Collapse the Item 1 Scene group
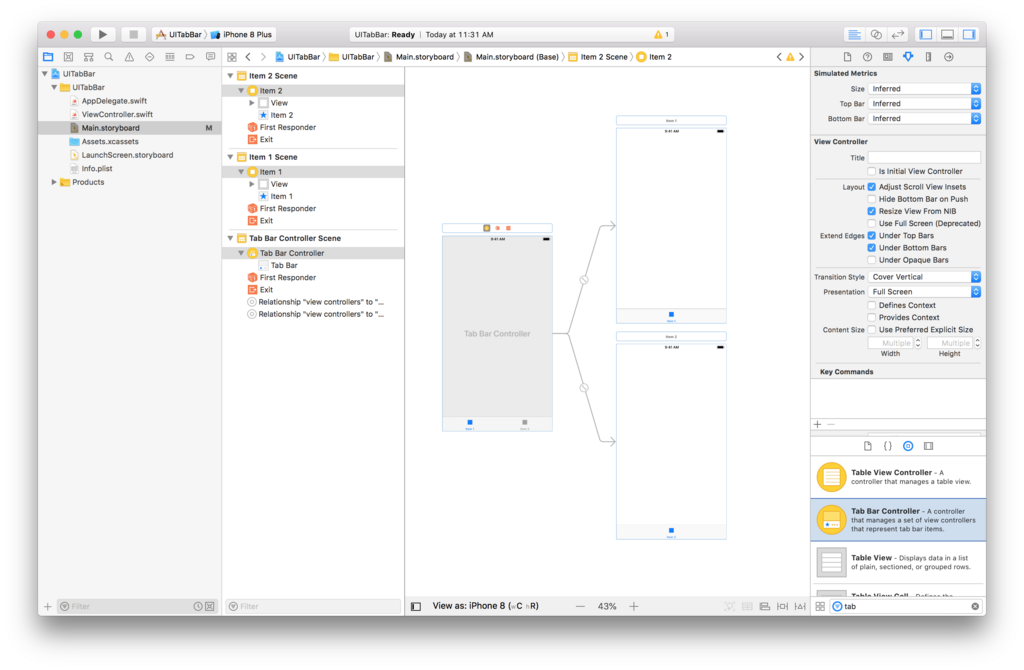Screen dimensions: 1024x670 [231, 157]
